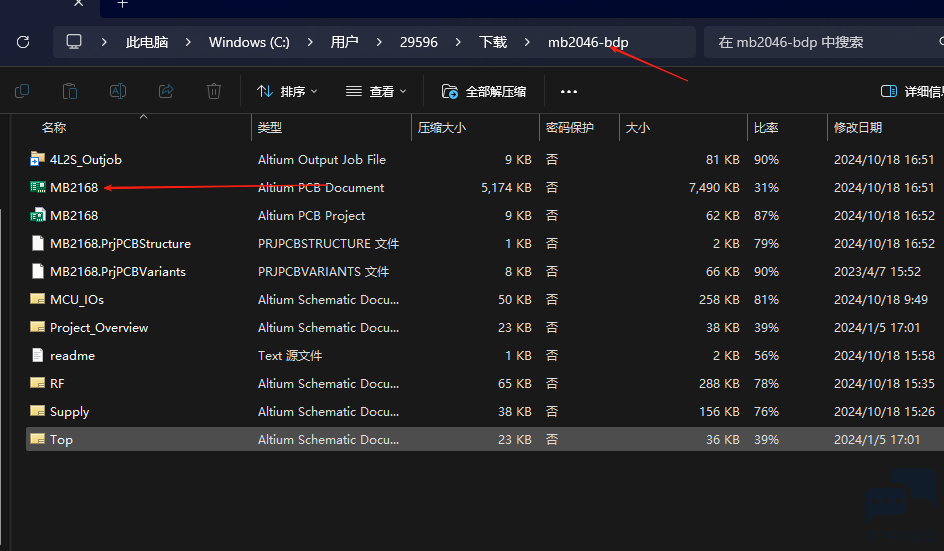
Task: Select the Supply schematic icon
Action: [x=37, y=411]
